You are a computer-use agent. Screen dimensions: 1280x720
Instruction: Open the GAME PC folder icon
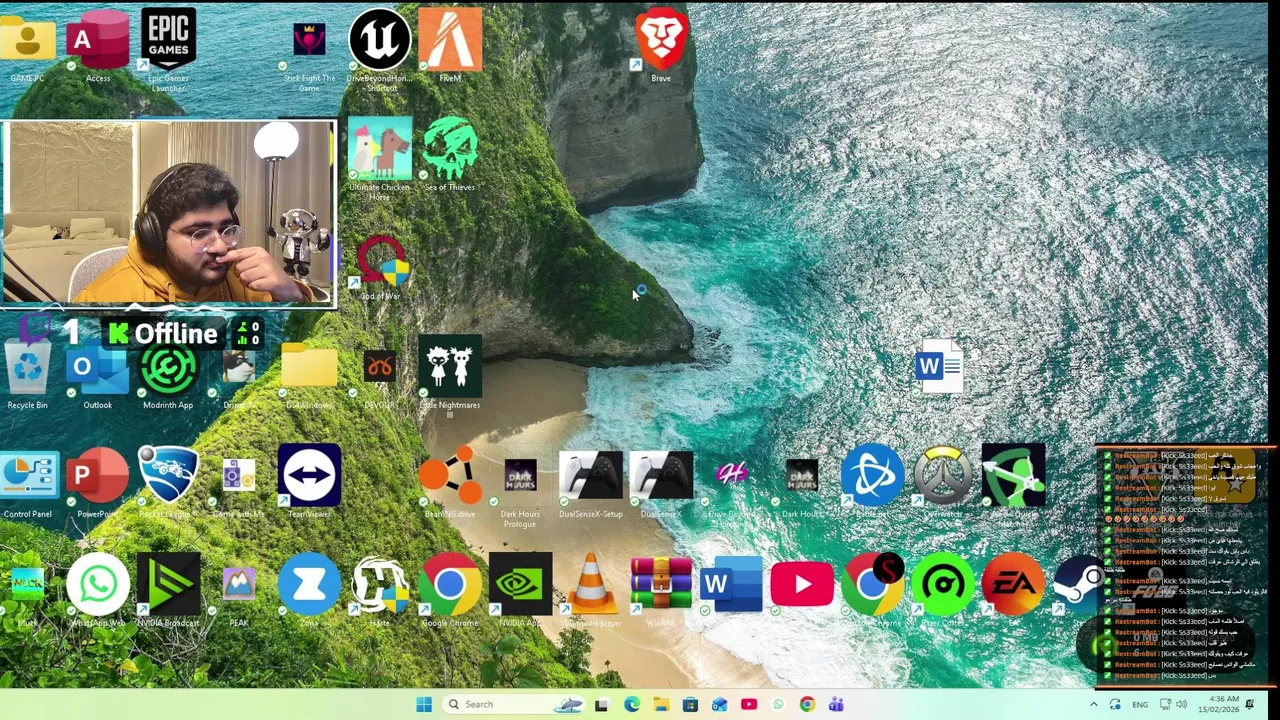click(28, 40)
